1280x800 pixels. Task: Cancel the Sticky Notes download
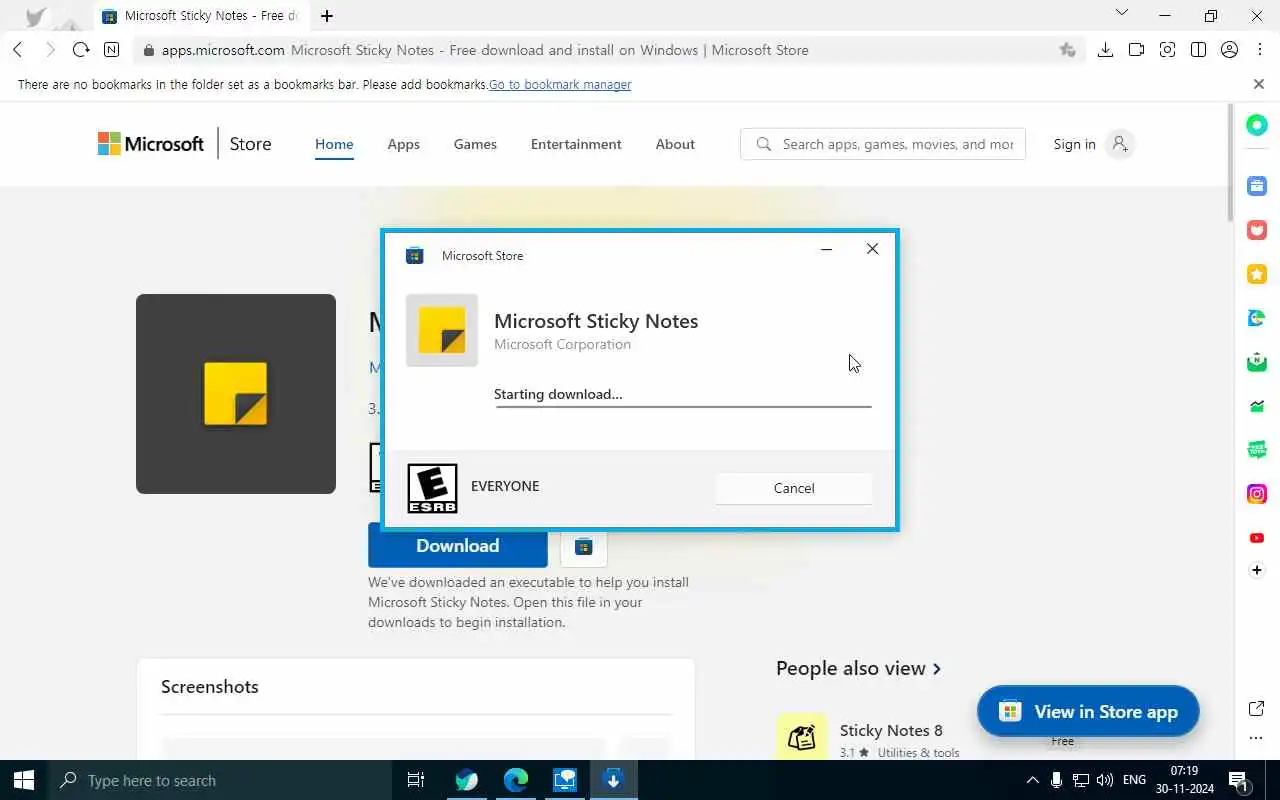click(x=794, y=488)
